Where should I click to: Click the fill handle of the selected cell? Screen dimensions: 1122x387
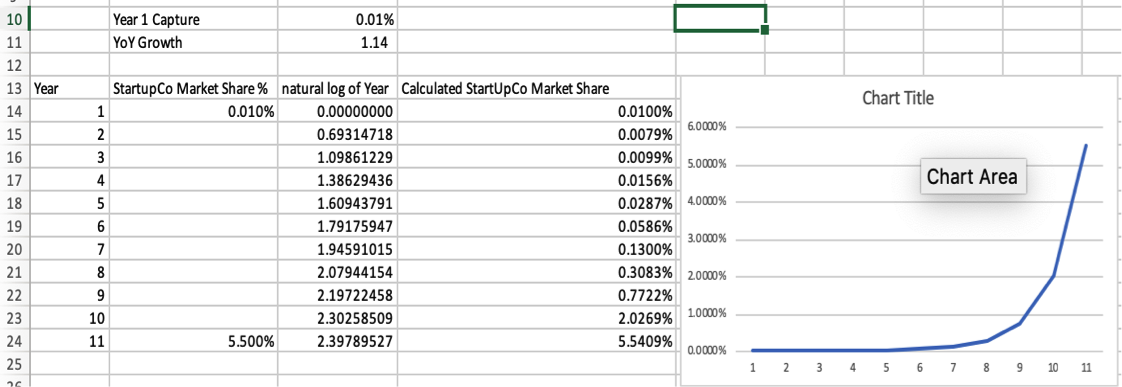tap(765, 30)
